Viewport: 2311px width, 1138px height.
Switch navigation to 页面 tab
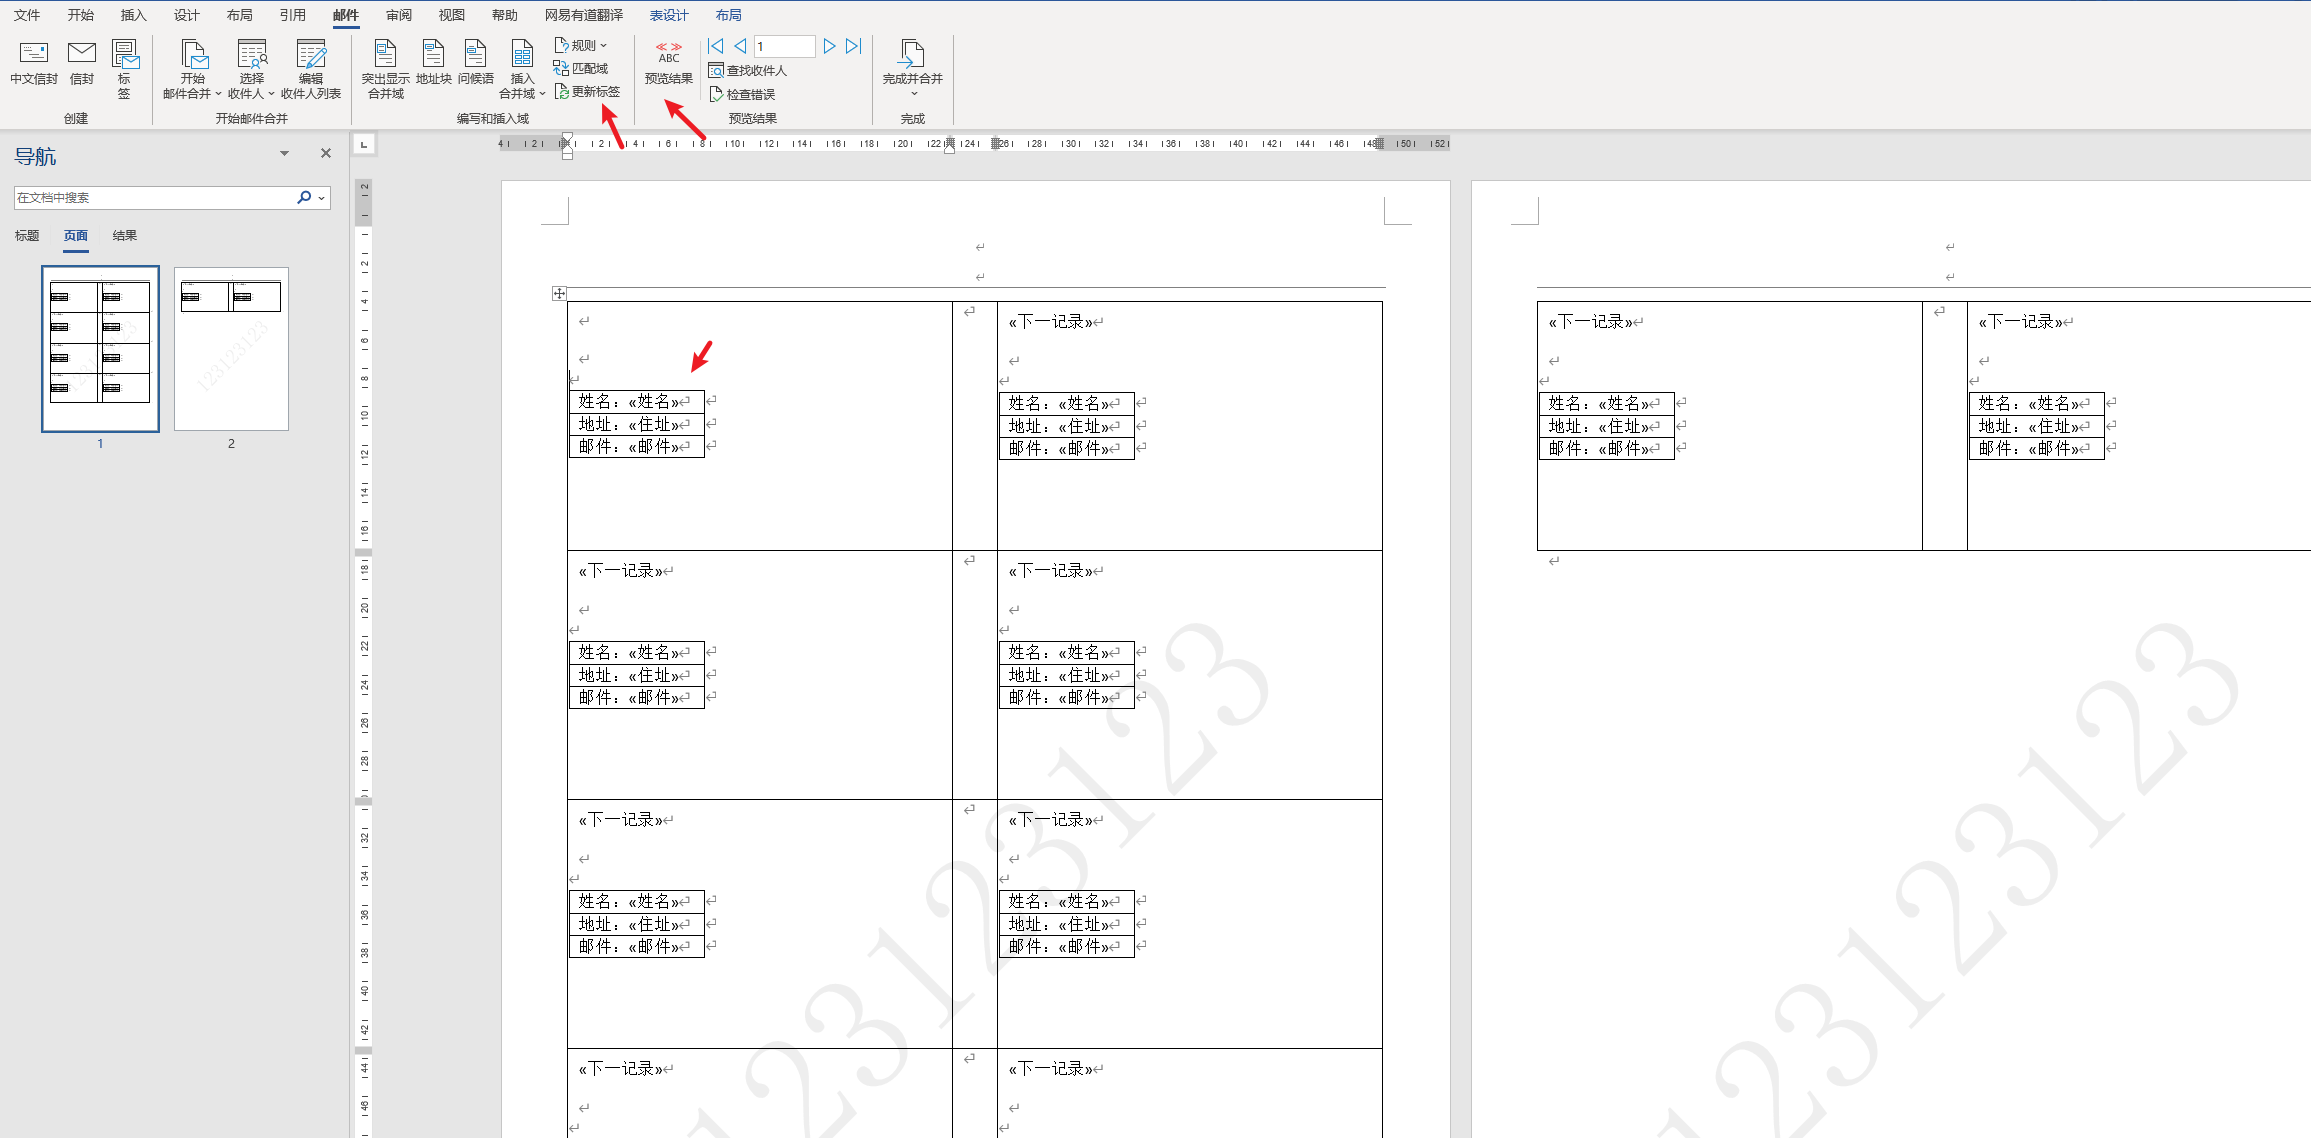tap(76, 236)
